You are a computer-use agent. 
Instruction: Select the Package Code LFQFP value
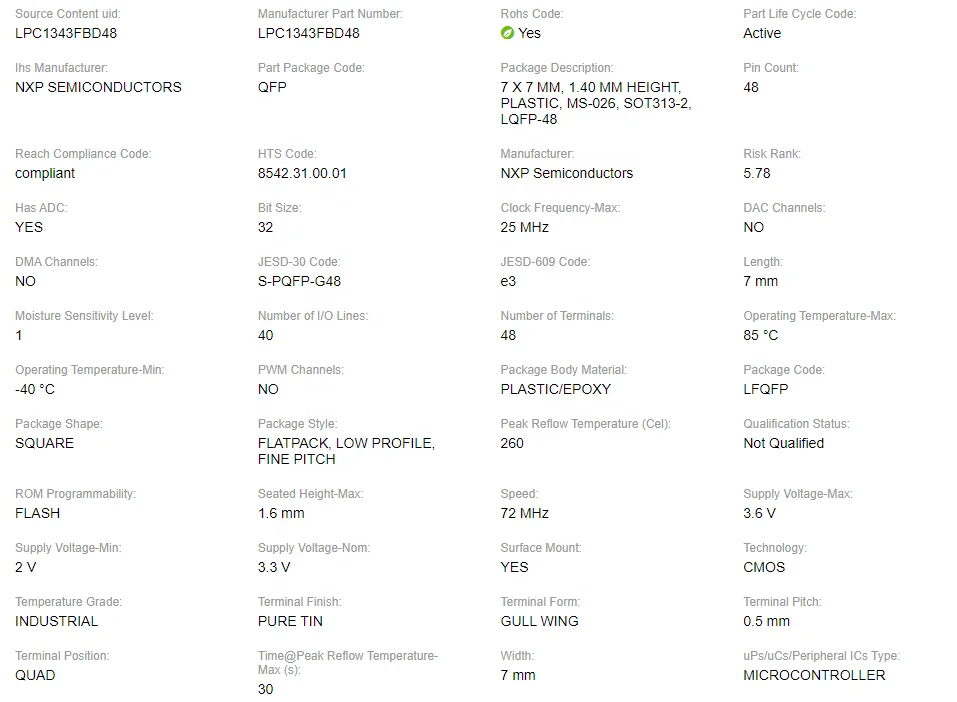point(765,389)
